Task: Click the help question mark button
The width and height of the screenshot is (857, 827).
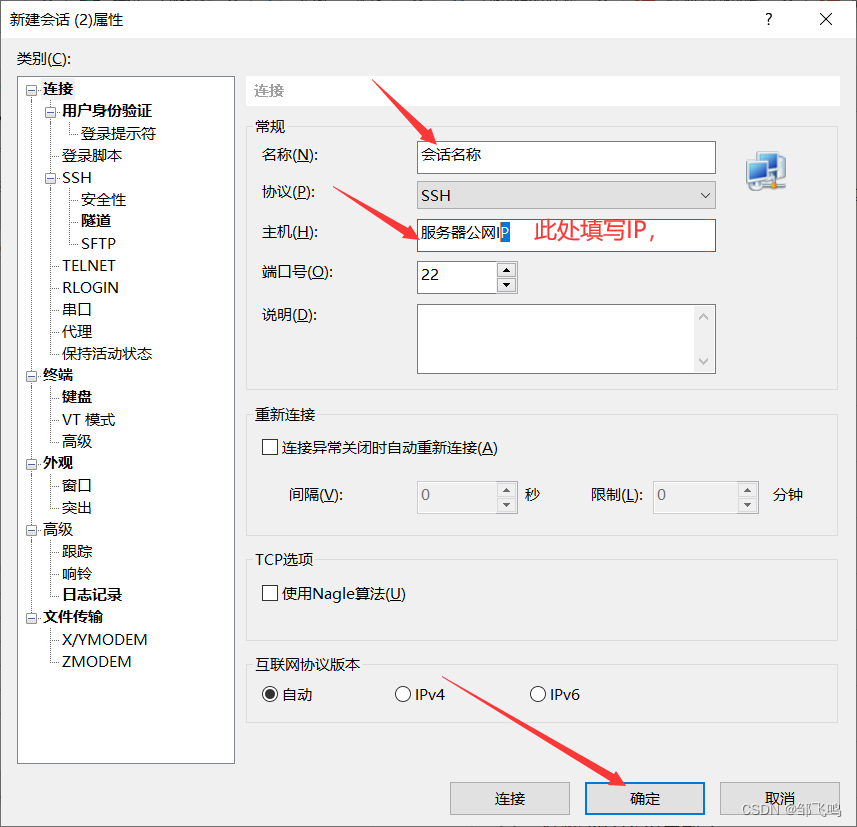Action: [x=769, y=20]
